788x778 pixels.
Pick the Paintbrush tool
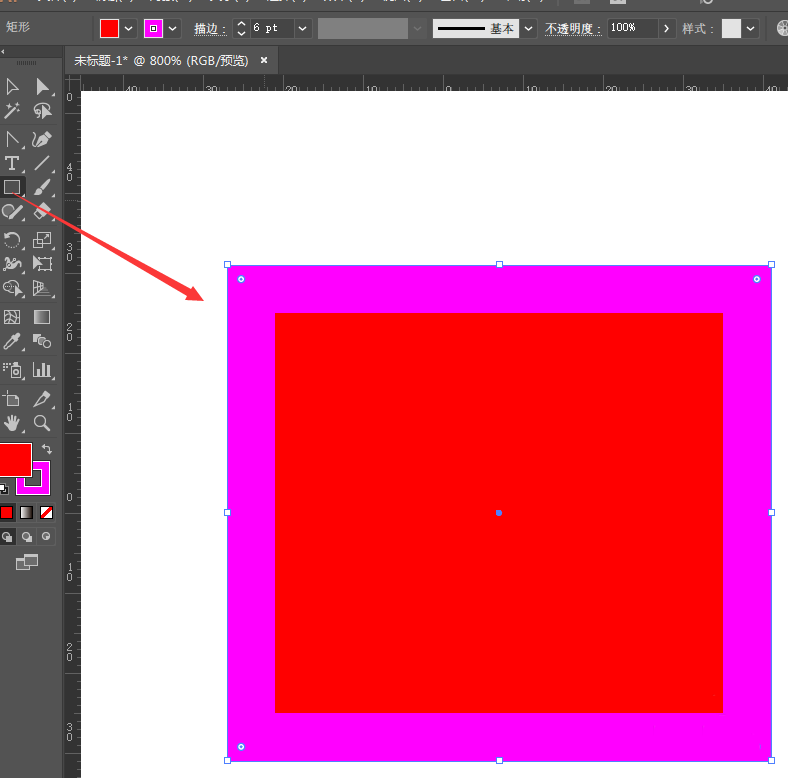tap(42, 187)
